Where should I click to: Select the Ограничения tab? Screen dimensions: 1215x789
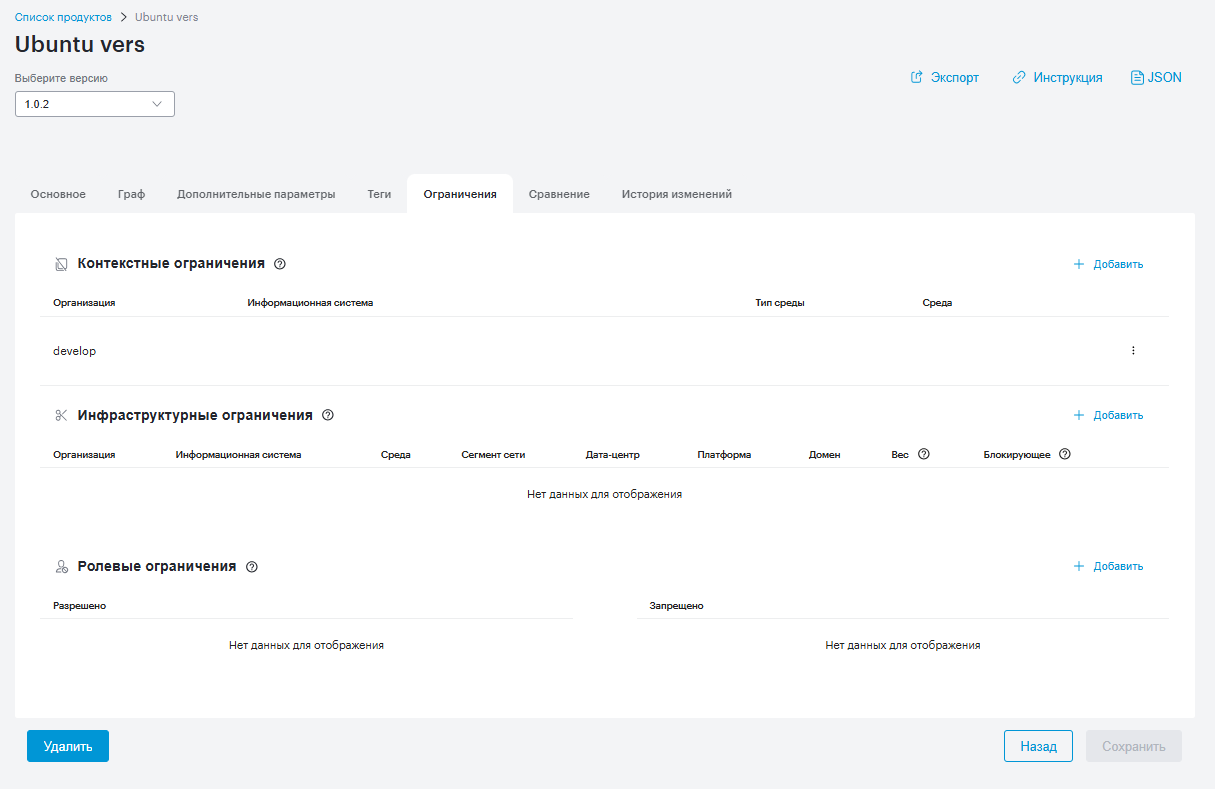coord(460,194)
